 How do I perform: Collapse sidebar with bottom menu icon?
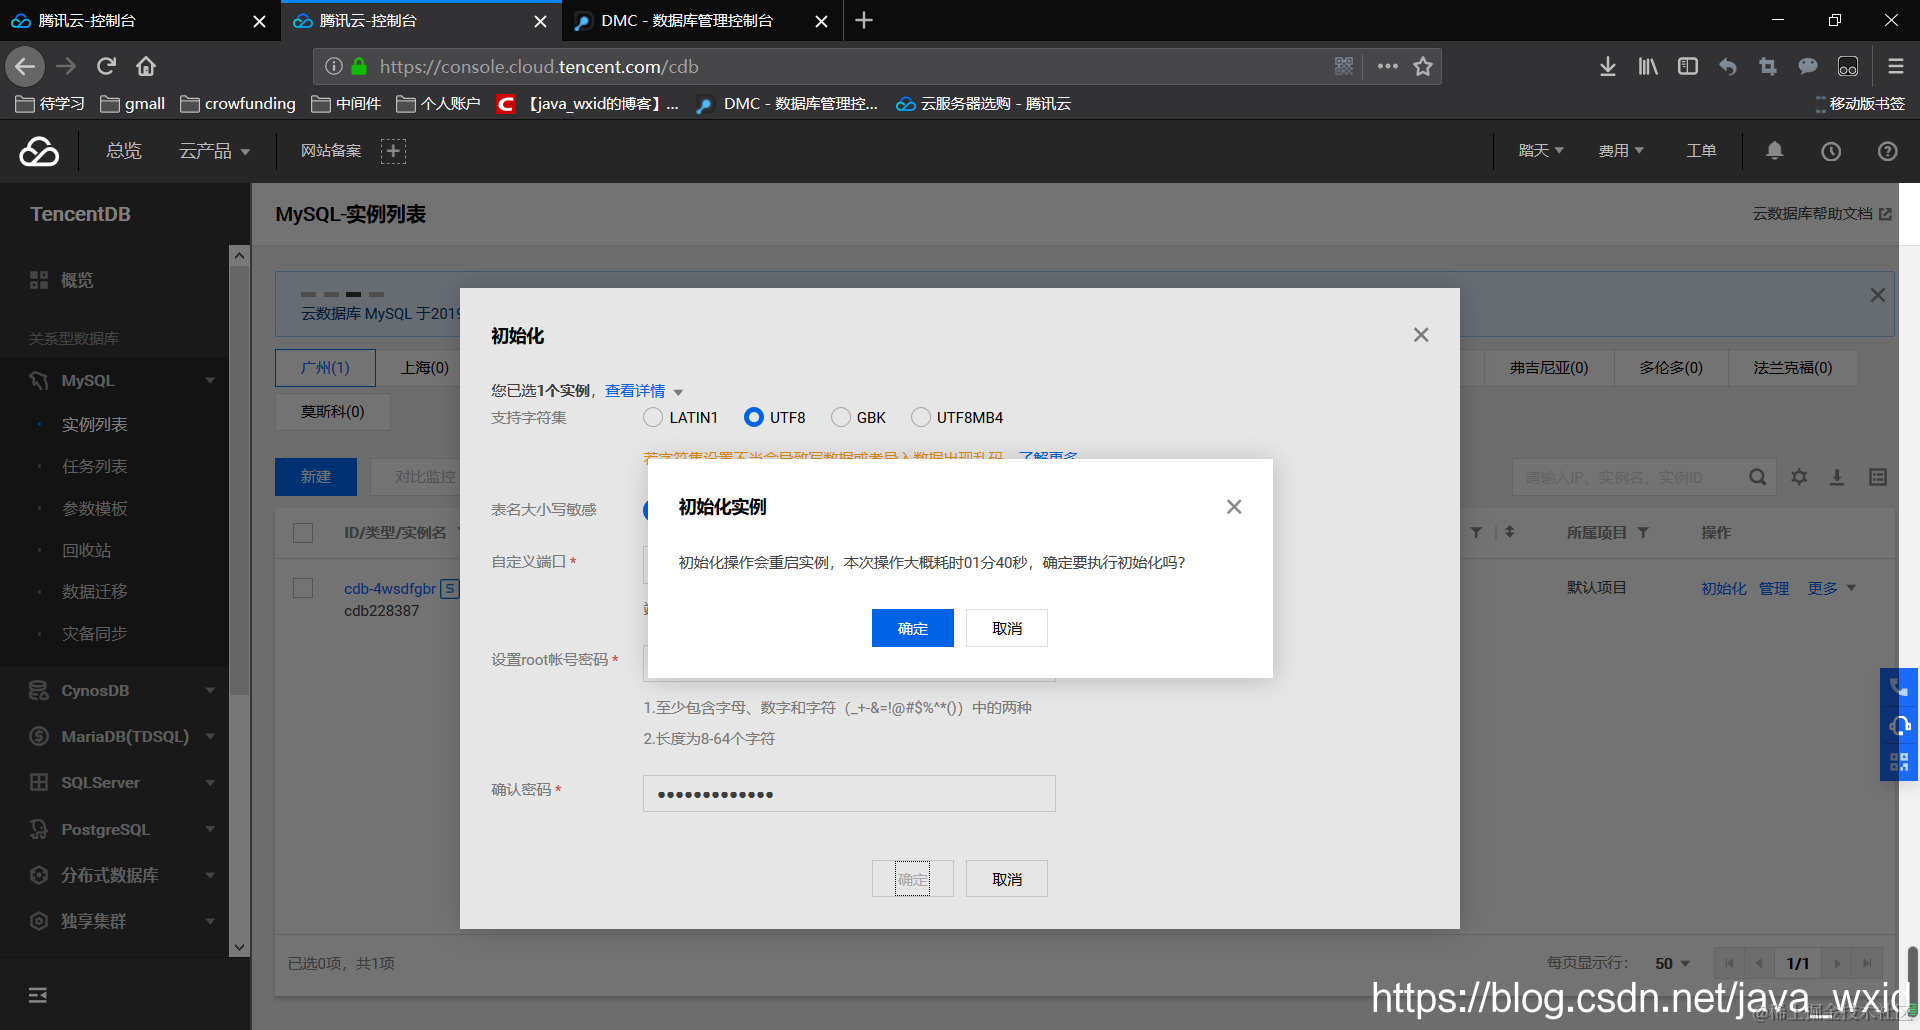(x=38, y=995)
